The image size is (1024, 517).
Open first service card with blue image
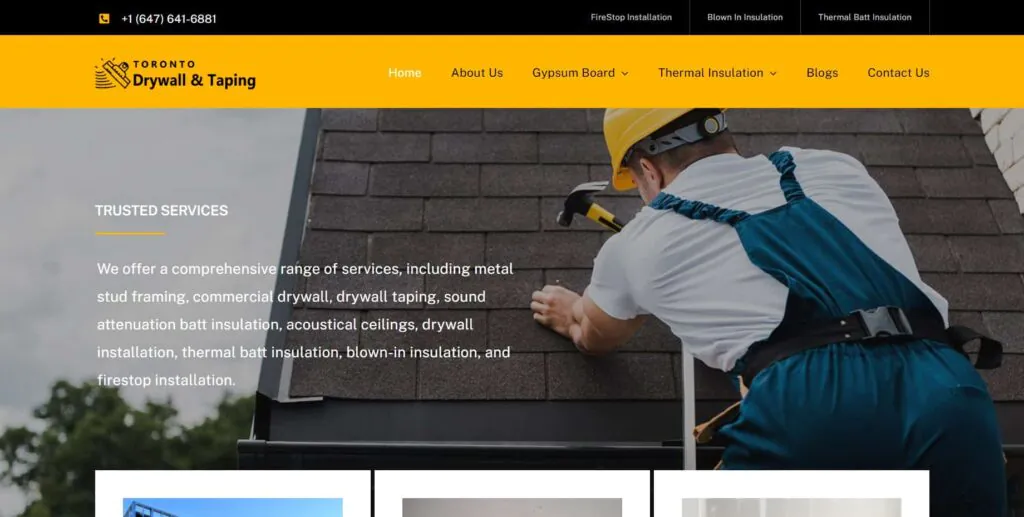[232, 507]
